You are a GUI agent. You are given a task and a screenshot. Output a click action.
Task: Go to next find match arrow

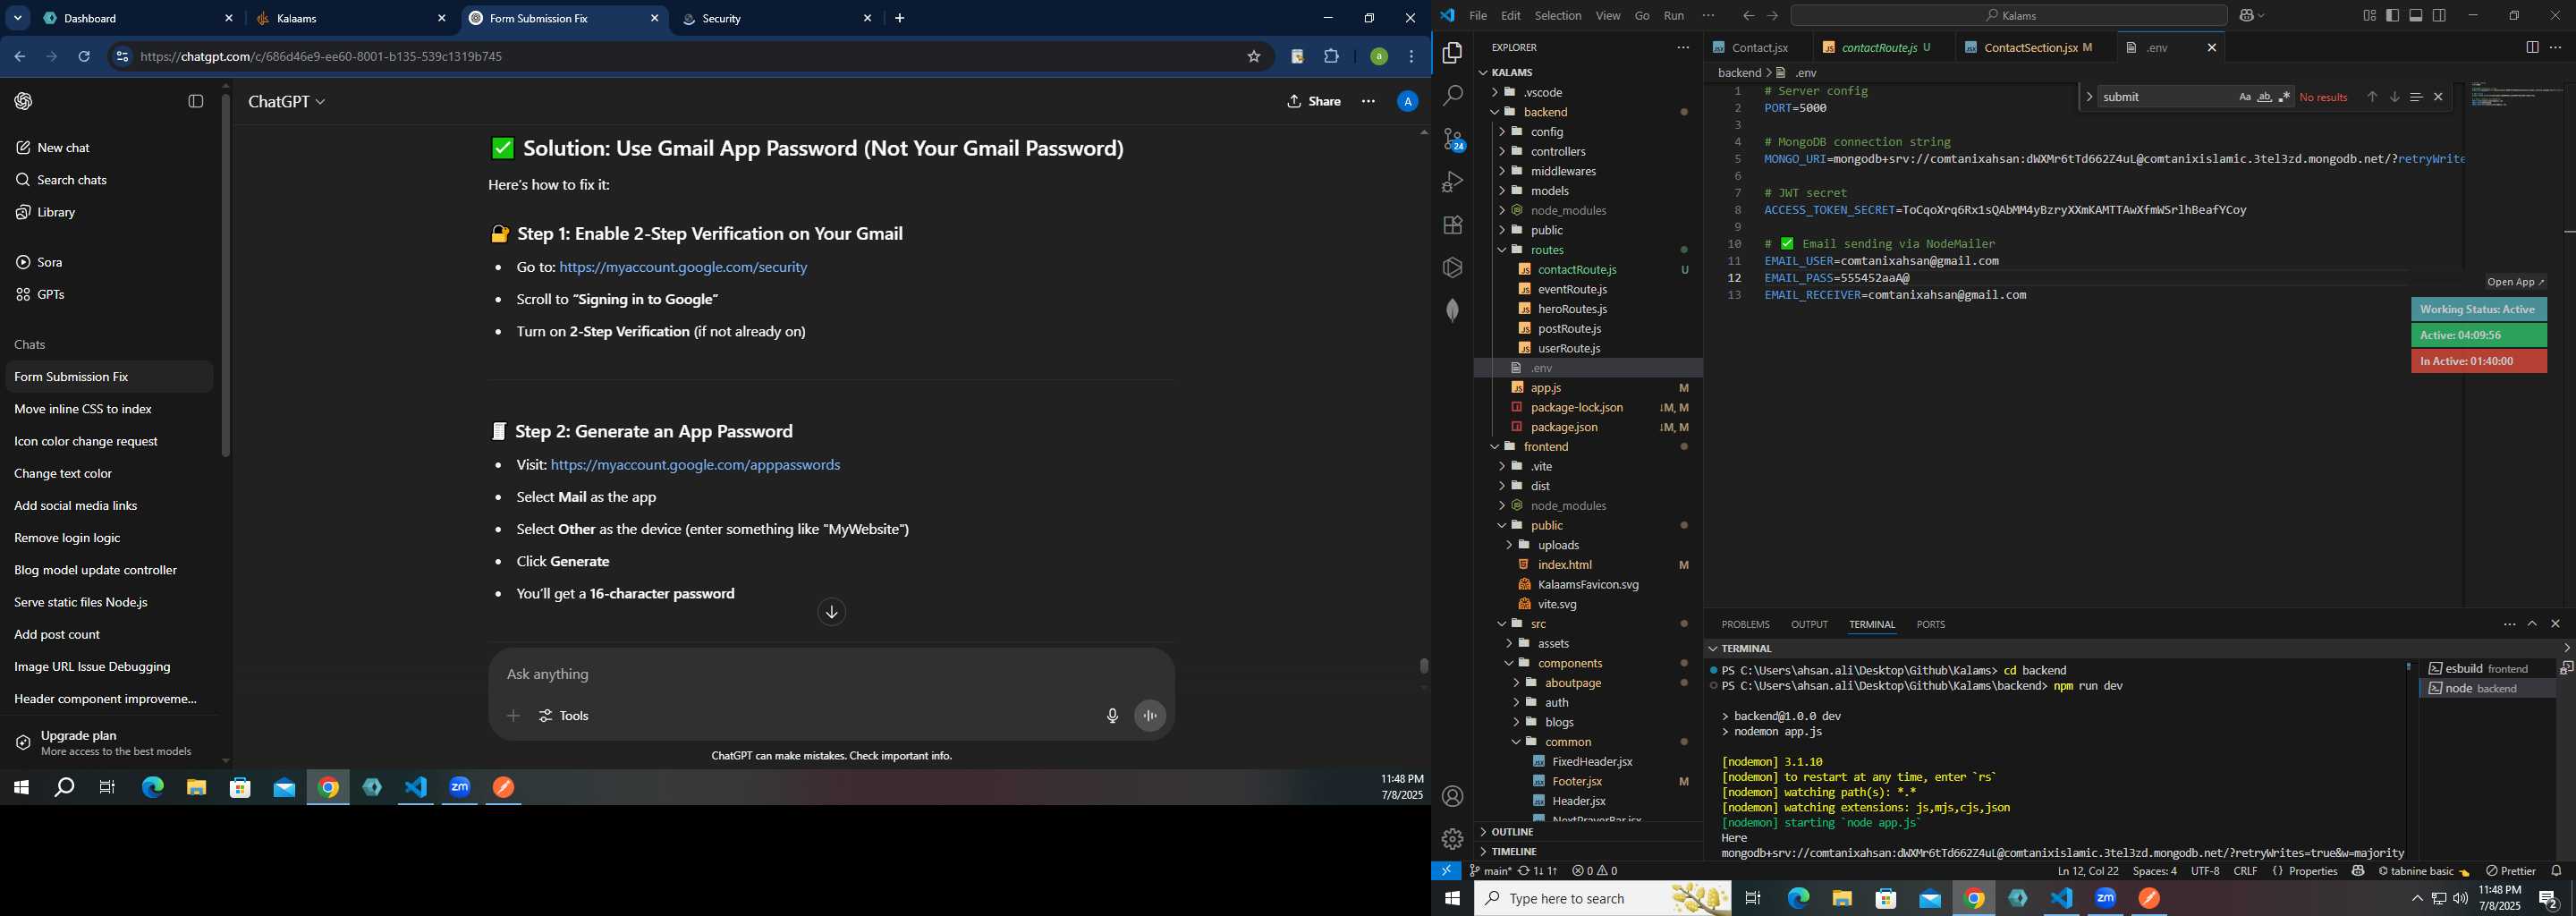tap(2394, 97)
